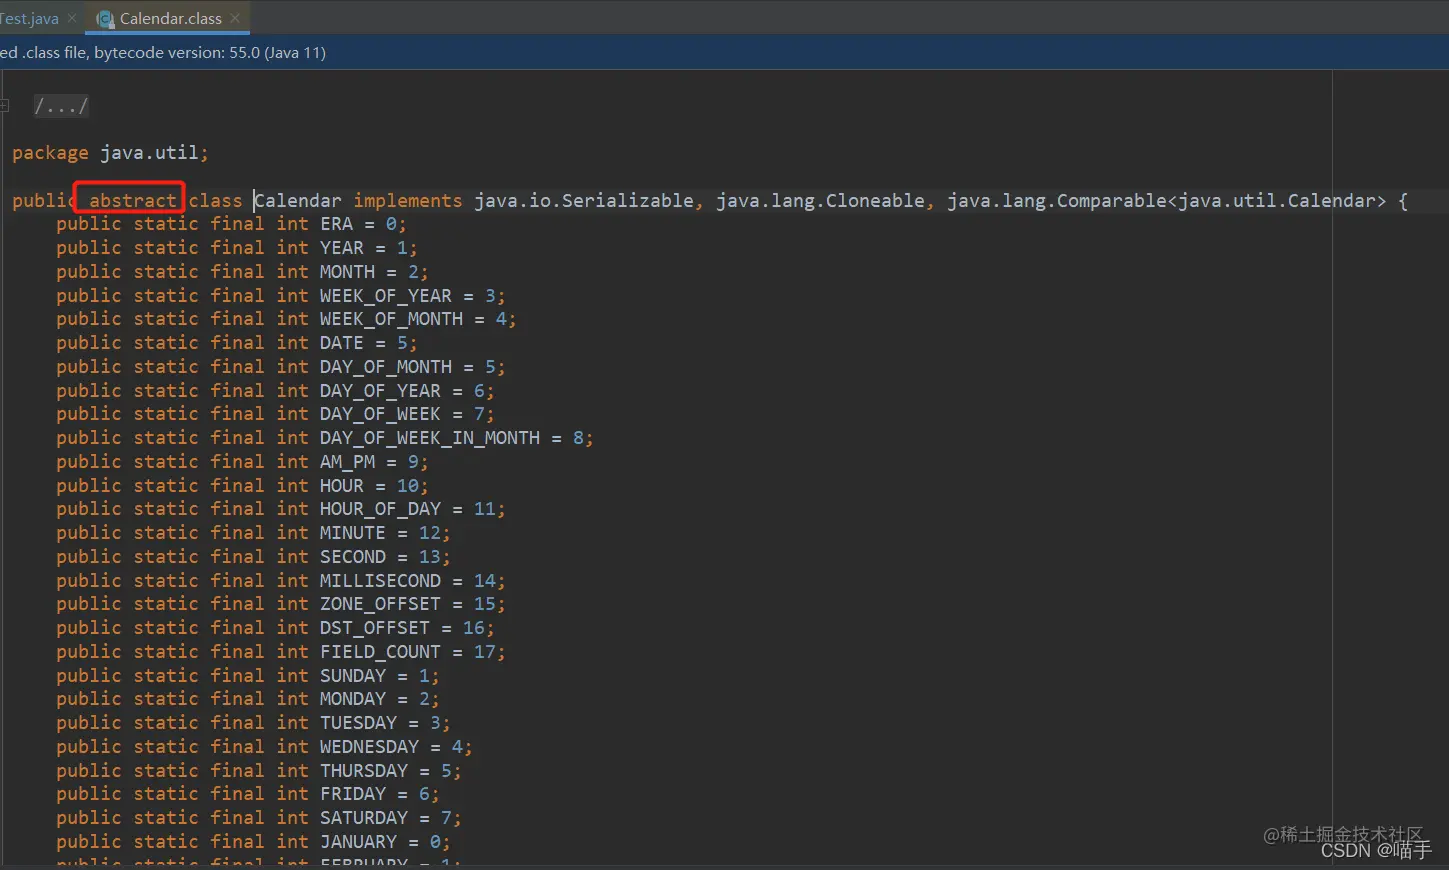Image resolution: width=1449 pixels, height=870 pixels.
Task: Click the HOUR_OF_DAY constant
Action: (380, 509)
